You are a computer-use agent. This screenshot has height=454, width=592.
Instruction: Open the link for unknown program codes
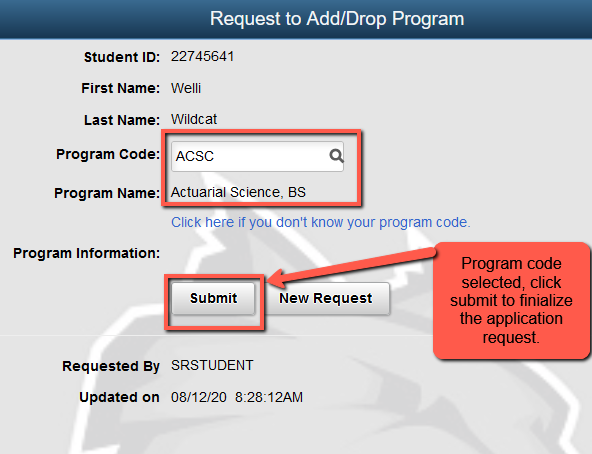click(321, 222)
